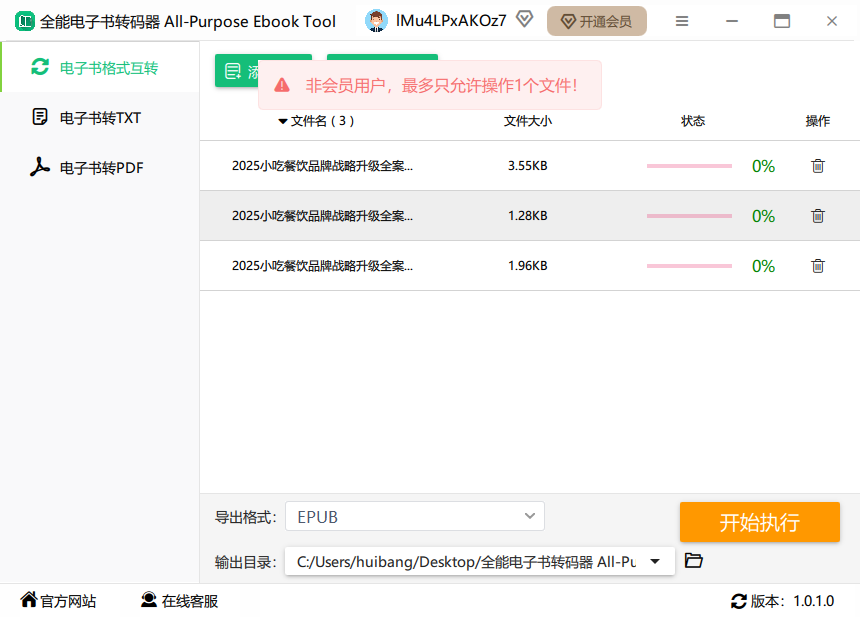Image resolution: width=860 pixels, height=617 pixels.
Task: Switch to 电子书转TXT tab
Action: (100, 118)
